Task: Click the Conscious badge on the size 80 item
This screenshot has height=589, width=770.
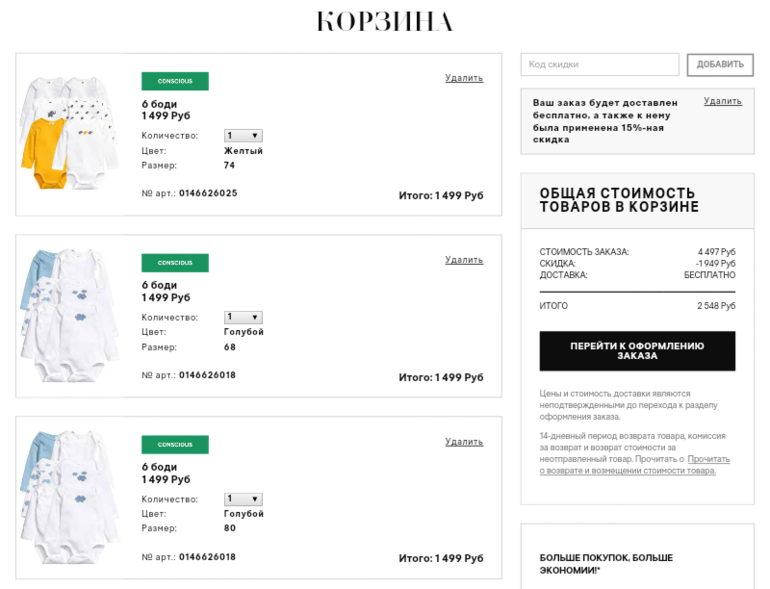Action: click(x=175, y=445)
